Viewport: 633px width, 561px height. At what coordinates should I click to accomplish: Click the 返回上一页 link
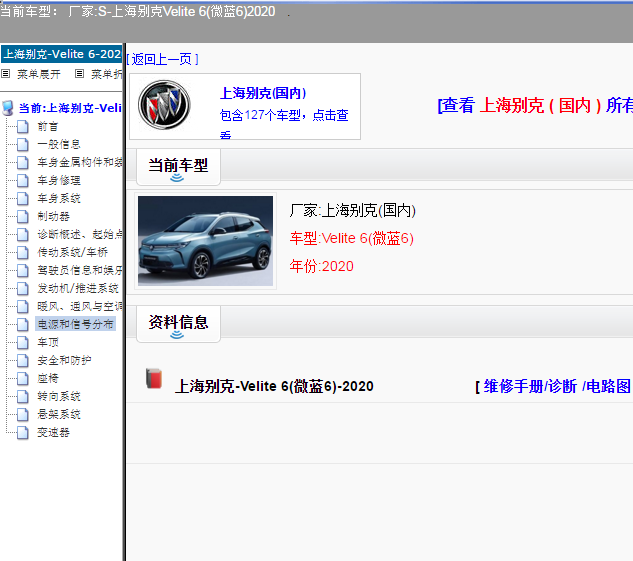(x=162, y=59)
